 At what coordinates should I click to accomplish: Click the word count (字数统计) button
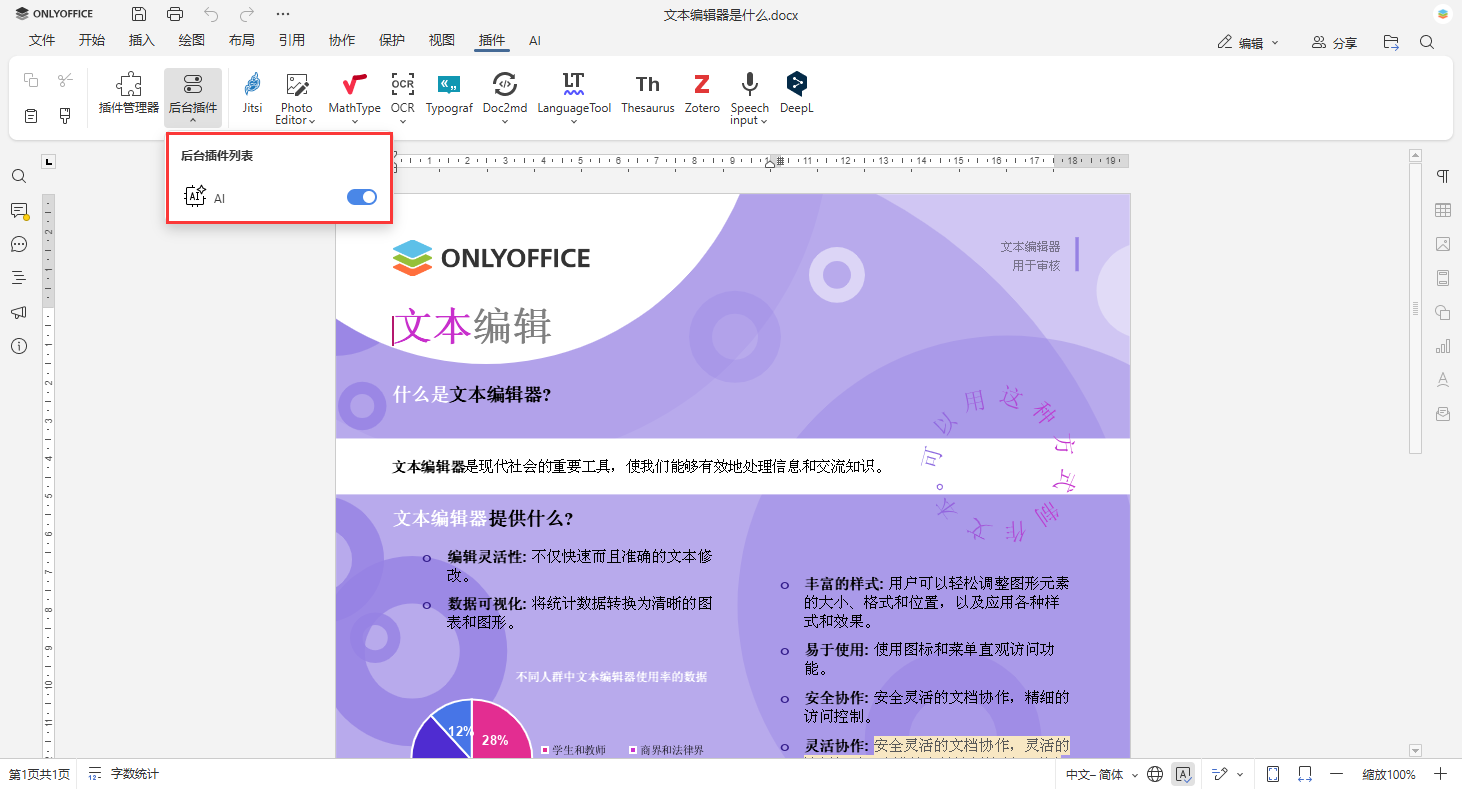tap(123, 774)
